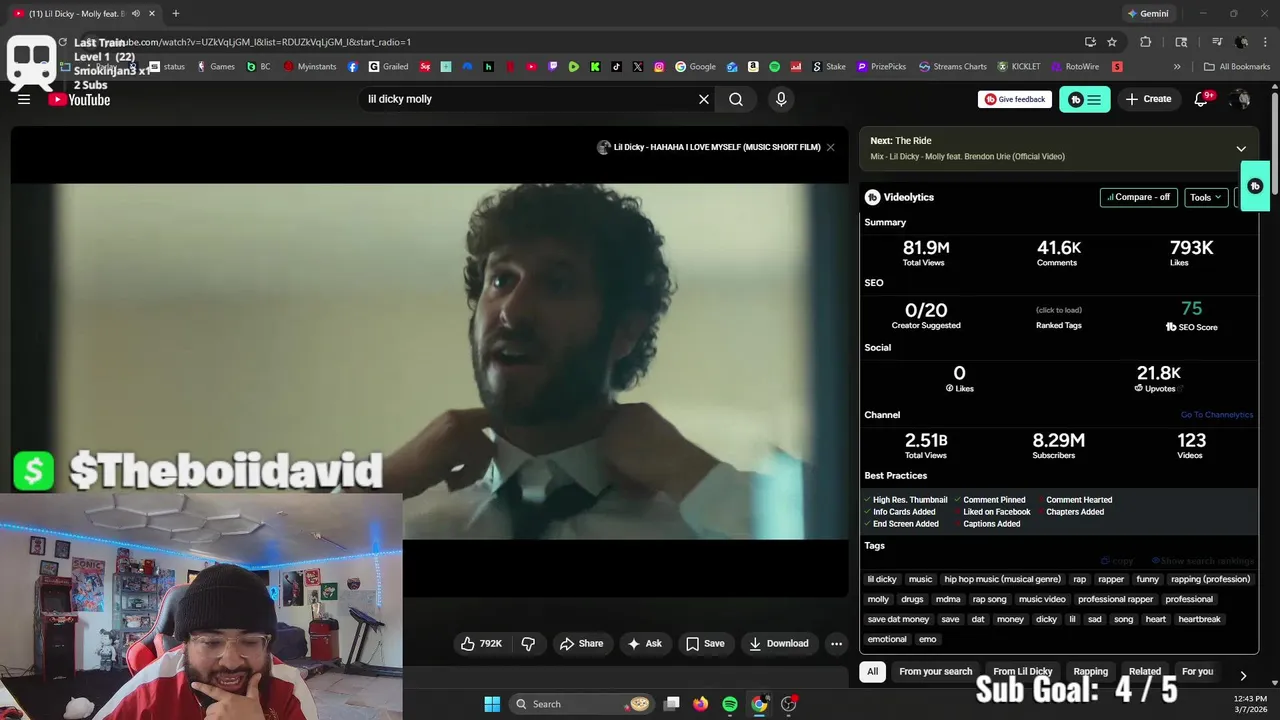The width and height of the screenshot is (1280, 720).
Task: Click the 'hip hop music (musical genre)' tag
Action: pyautogui.click(x=1002, y=579)
